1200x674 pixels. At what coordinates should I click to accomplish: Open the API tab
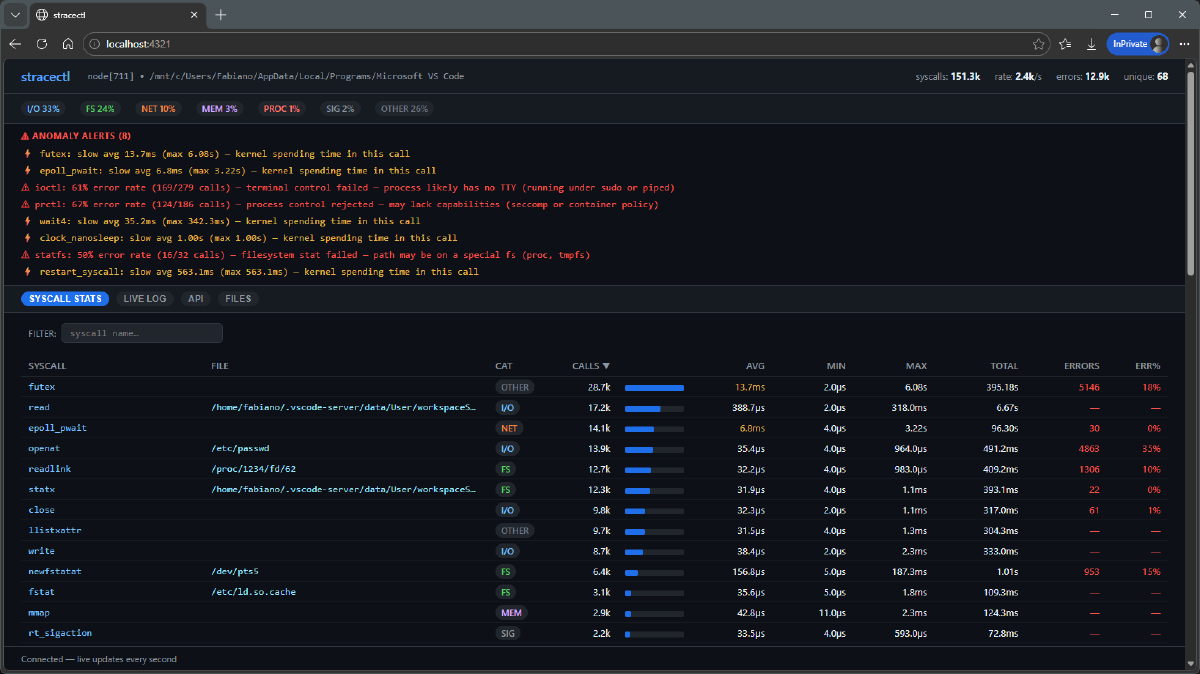(196, 298)
